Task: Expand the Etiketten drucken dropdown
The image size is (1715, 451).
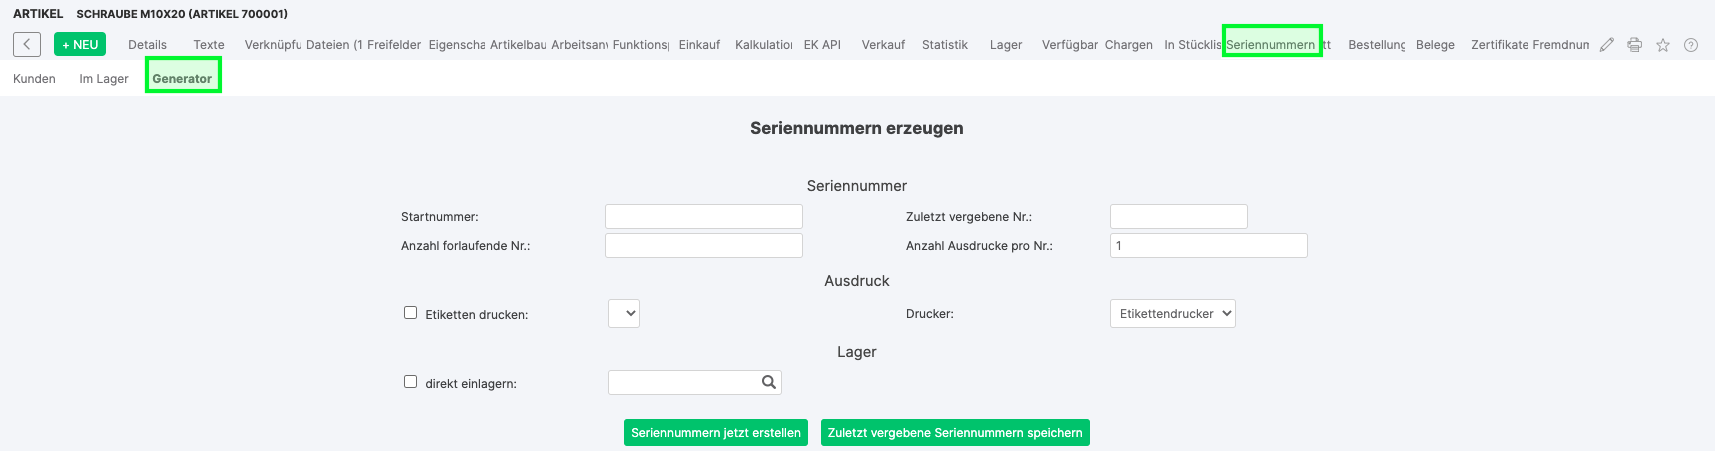Action: [x=624, y=313]
